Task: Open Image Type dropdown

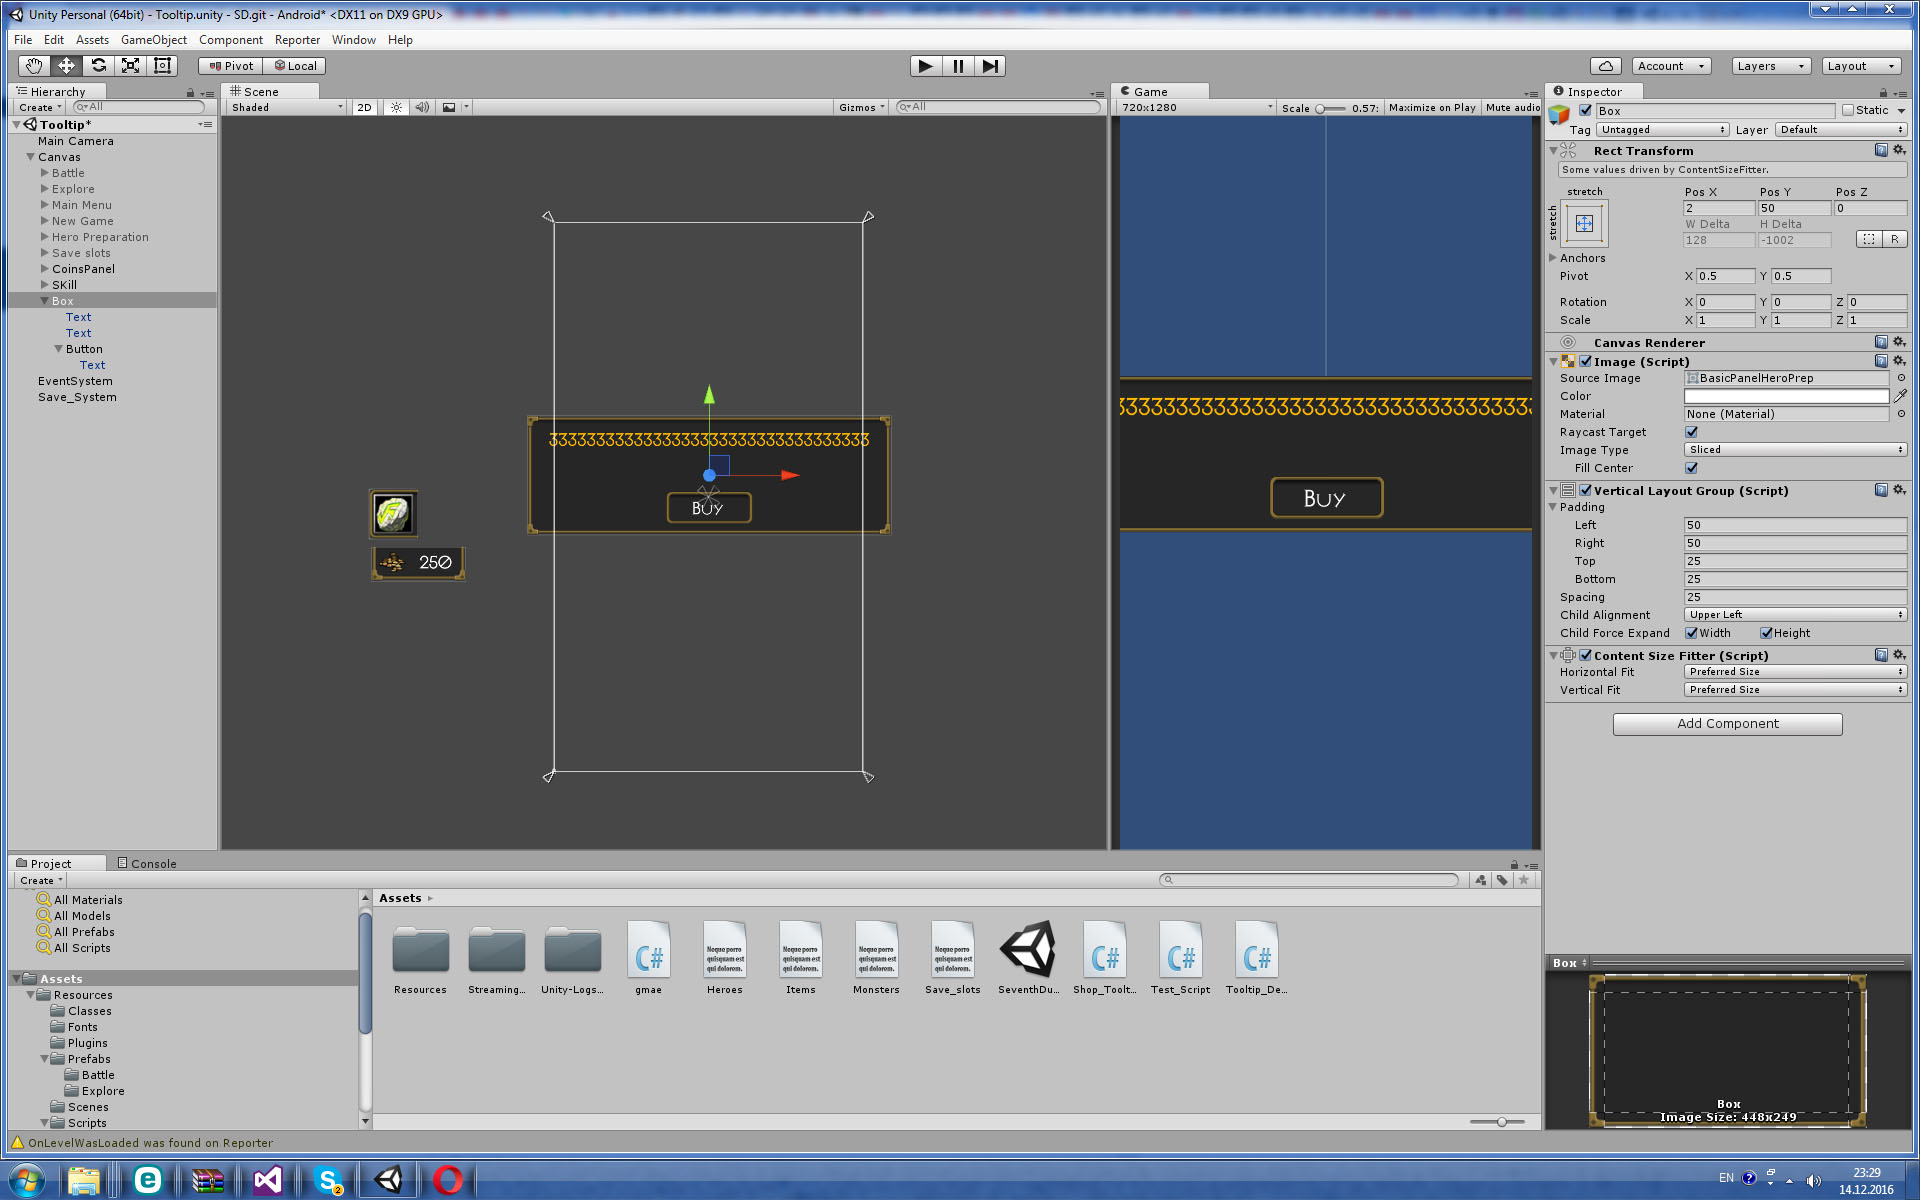Action: (x=1796, y=450)
